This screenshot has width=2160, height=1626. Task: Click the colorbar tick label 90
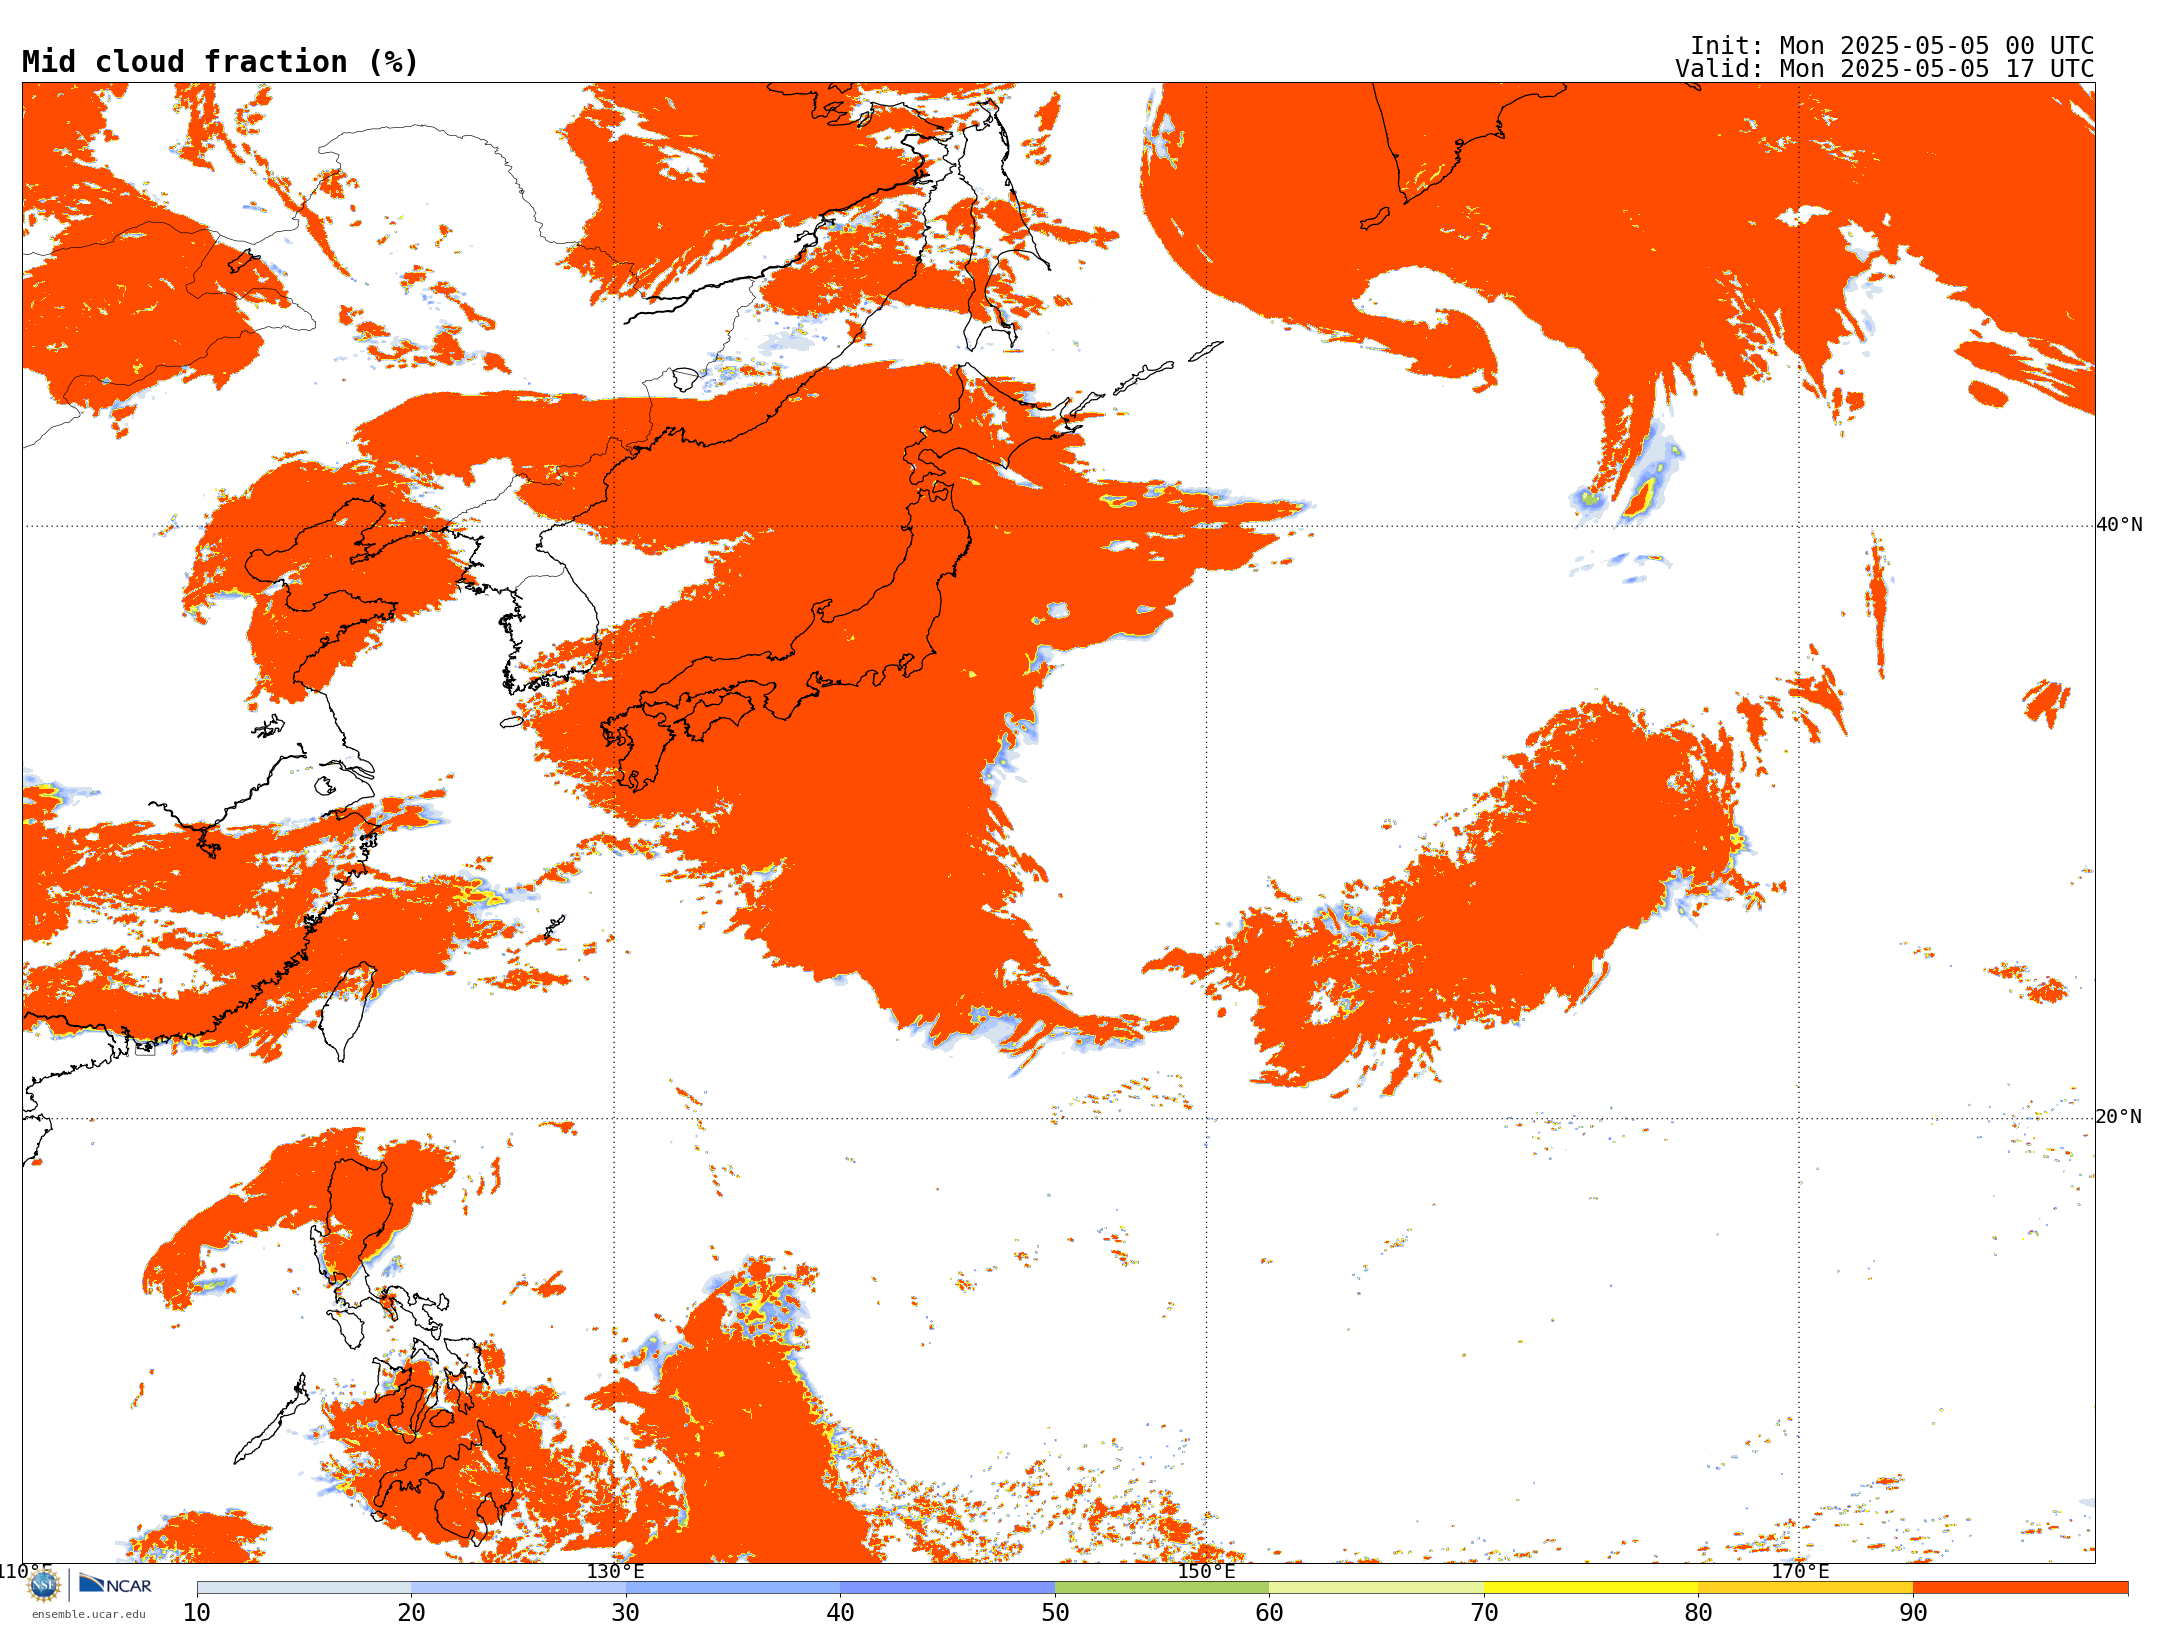point(1913,1613)
